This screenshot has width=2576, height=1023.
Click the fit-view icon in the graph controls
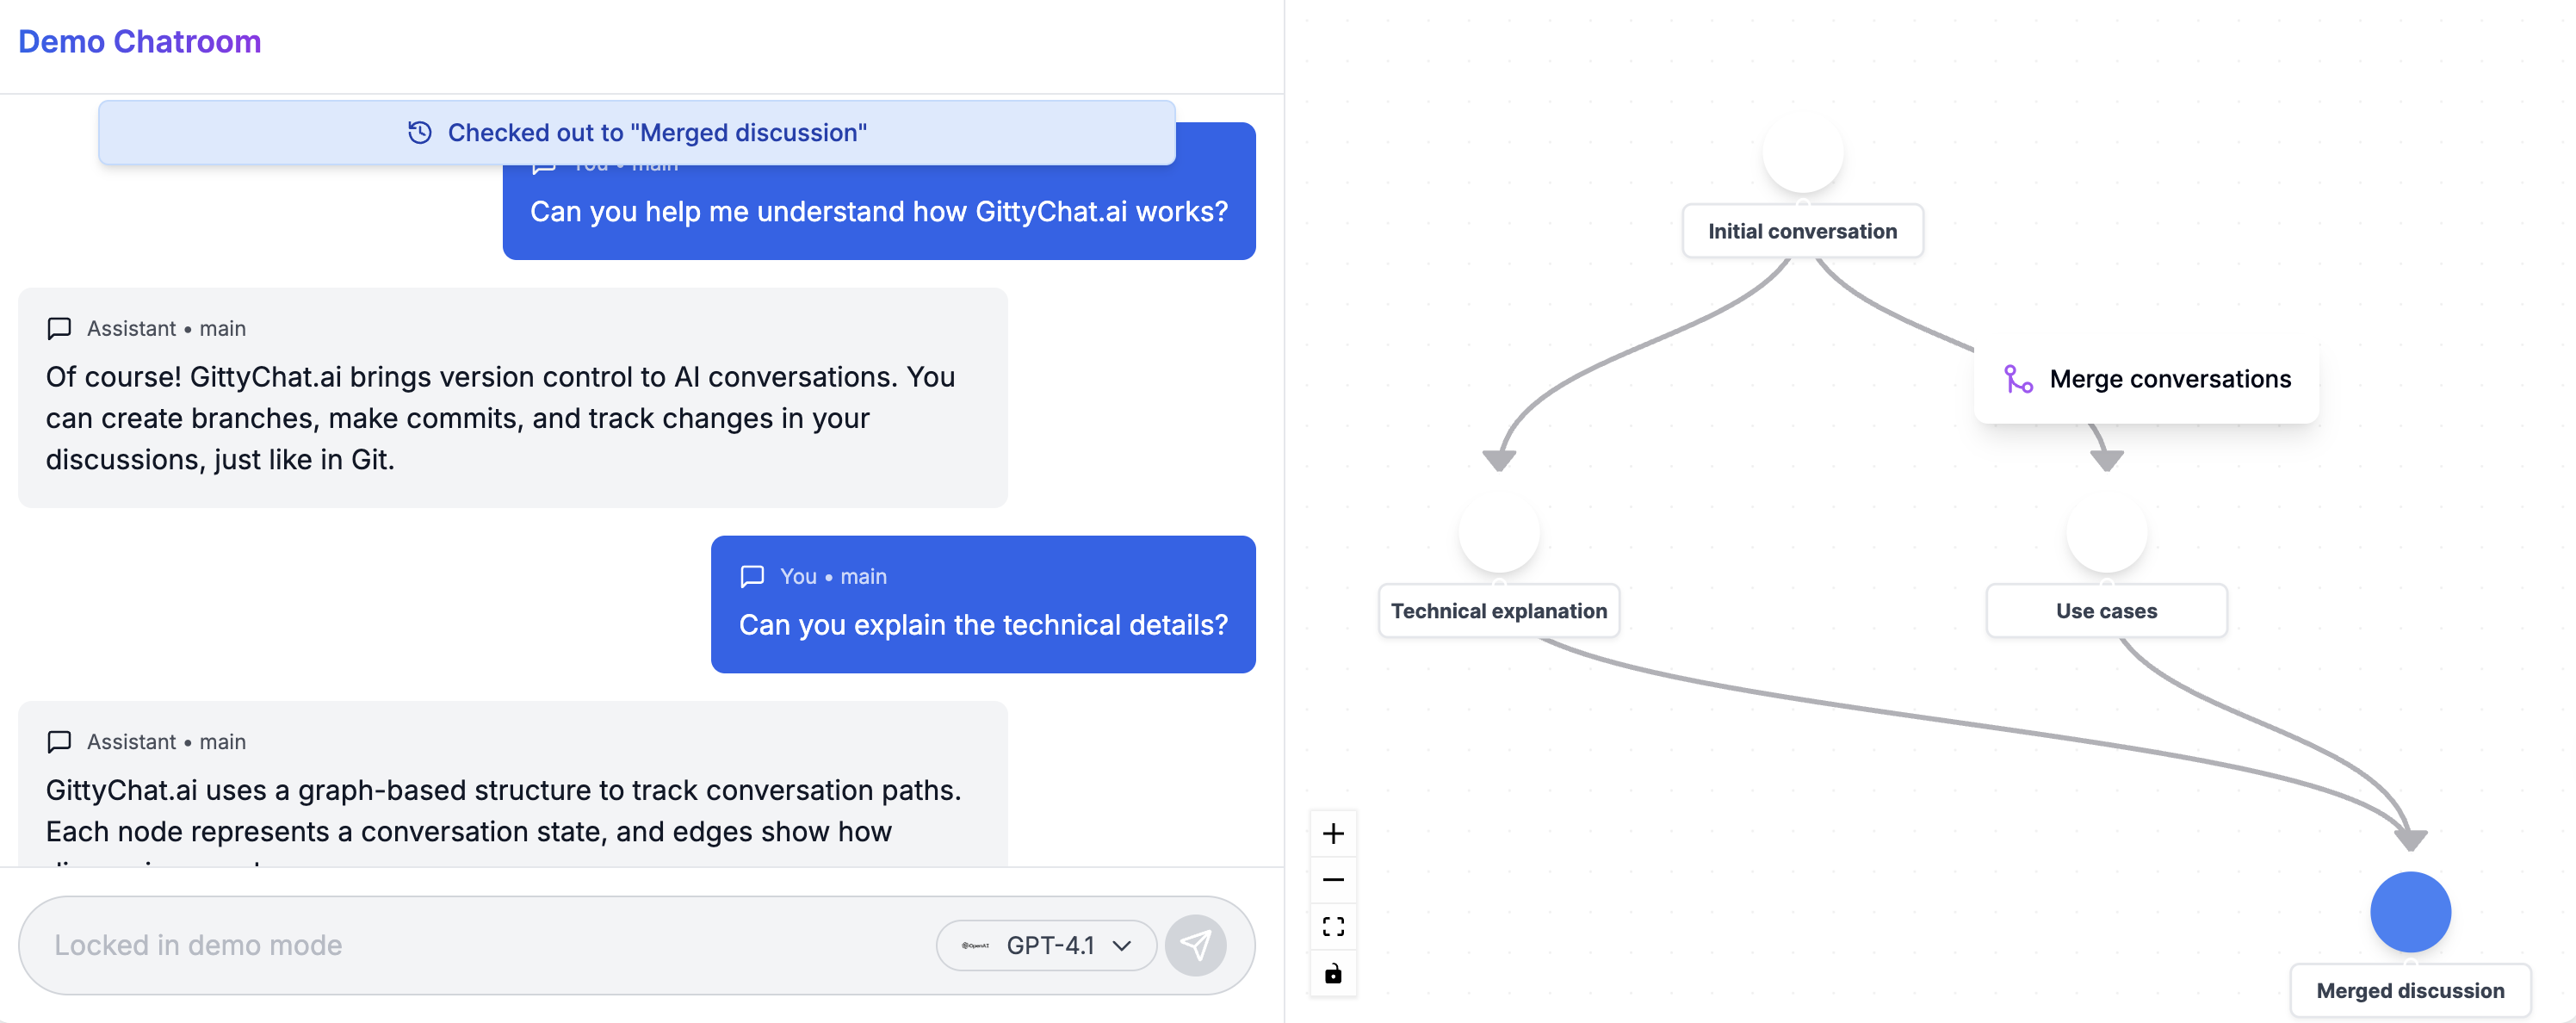click(x=1333, y=926)
